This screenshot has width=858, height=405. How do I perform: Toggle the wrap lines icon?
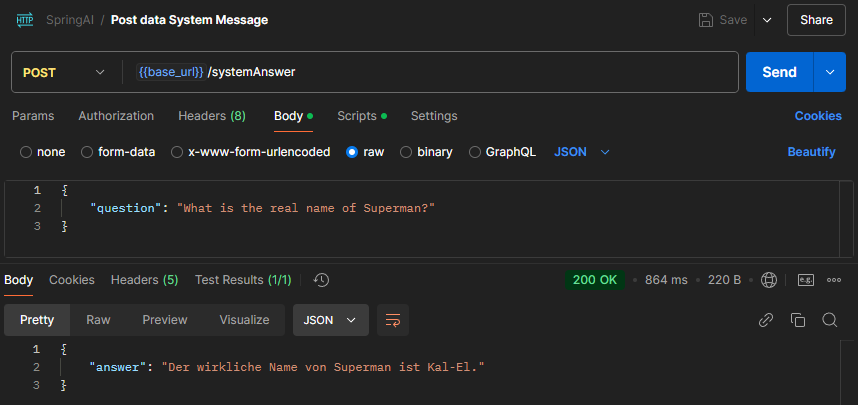[393, 320]
